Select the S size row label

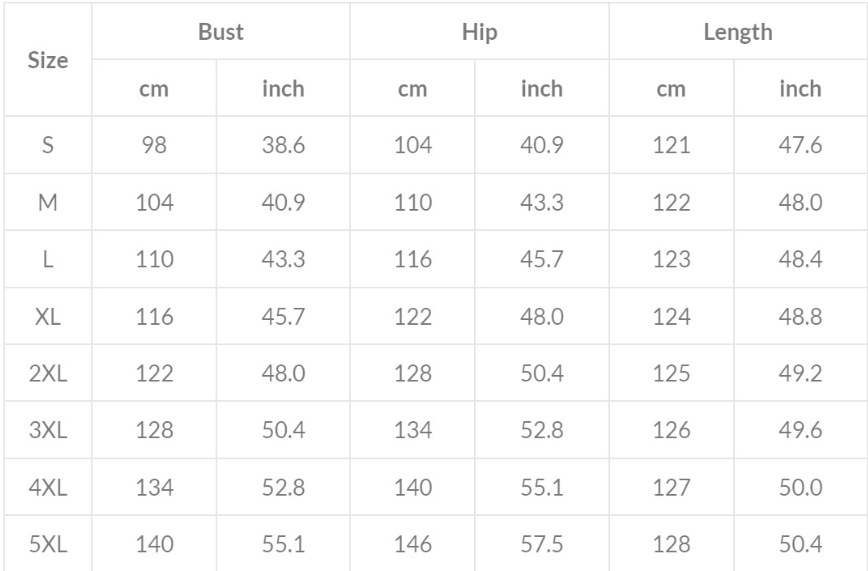[x=48, y=145]
